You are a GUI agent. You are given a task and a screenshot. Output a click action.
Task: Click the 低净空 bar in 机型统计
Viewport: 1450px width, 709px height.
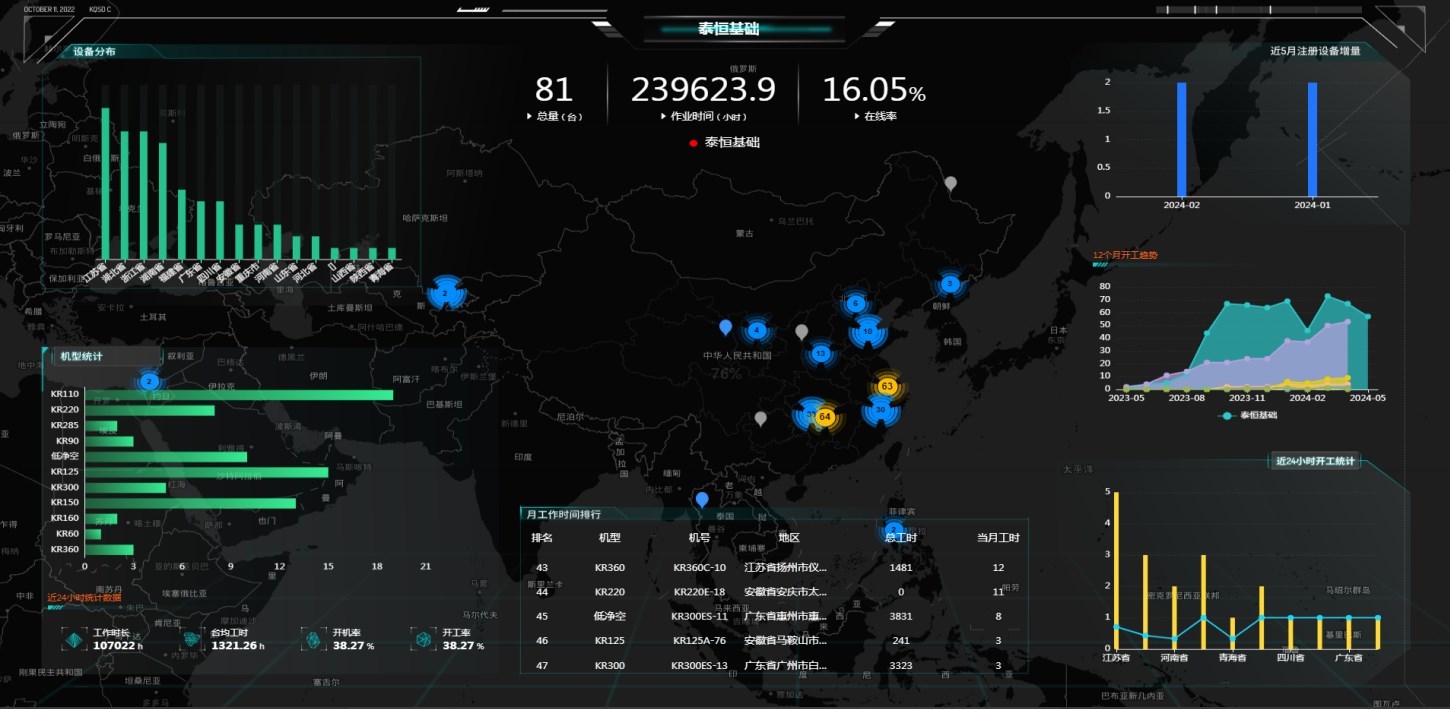(165, 456)
